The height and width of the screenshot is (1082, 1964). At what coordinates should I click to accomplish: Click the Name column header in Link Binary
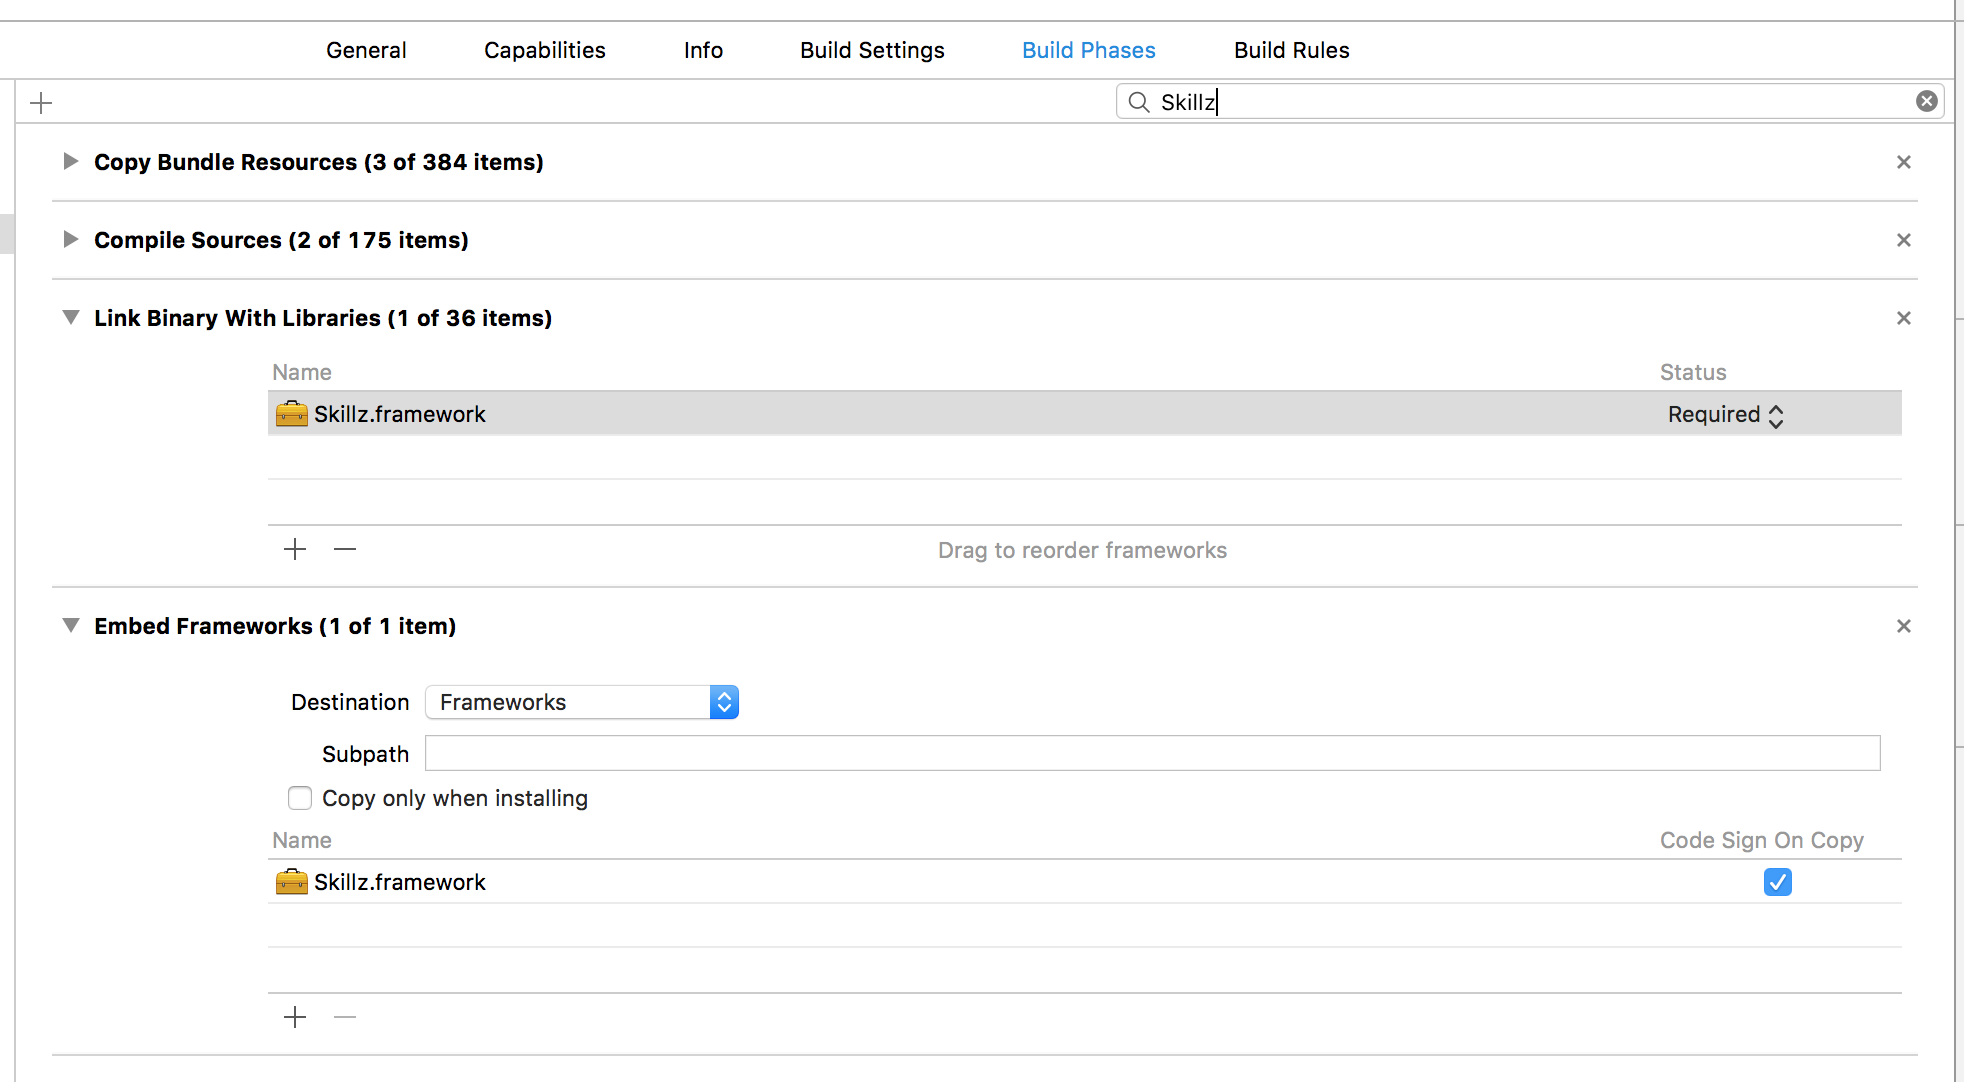[301, 372]
